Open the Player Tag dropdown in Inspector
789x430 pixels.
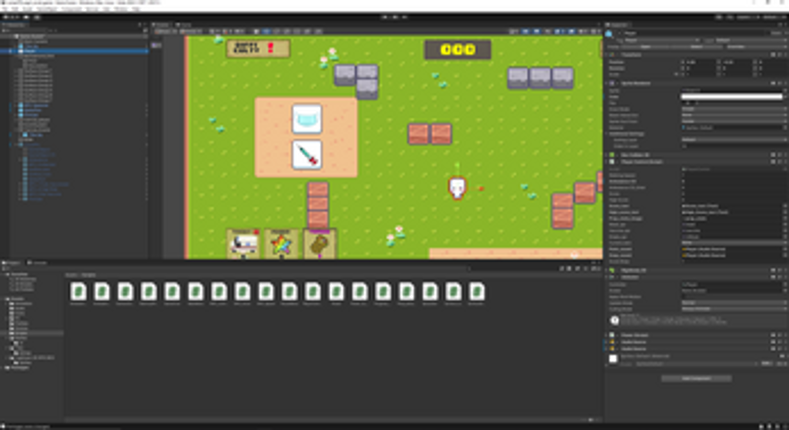[663, 40]
